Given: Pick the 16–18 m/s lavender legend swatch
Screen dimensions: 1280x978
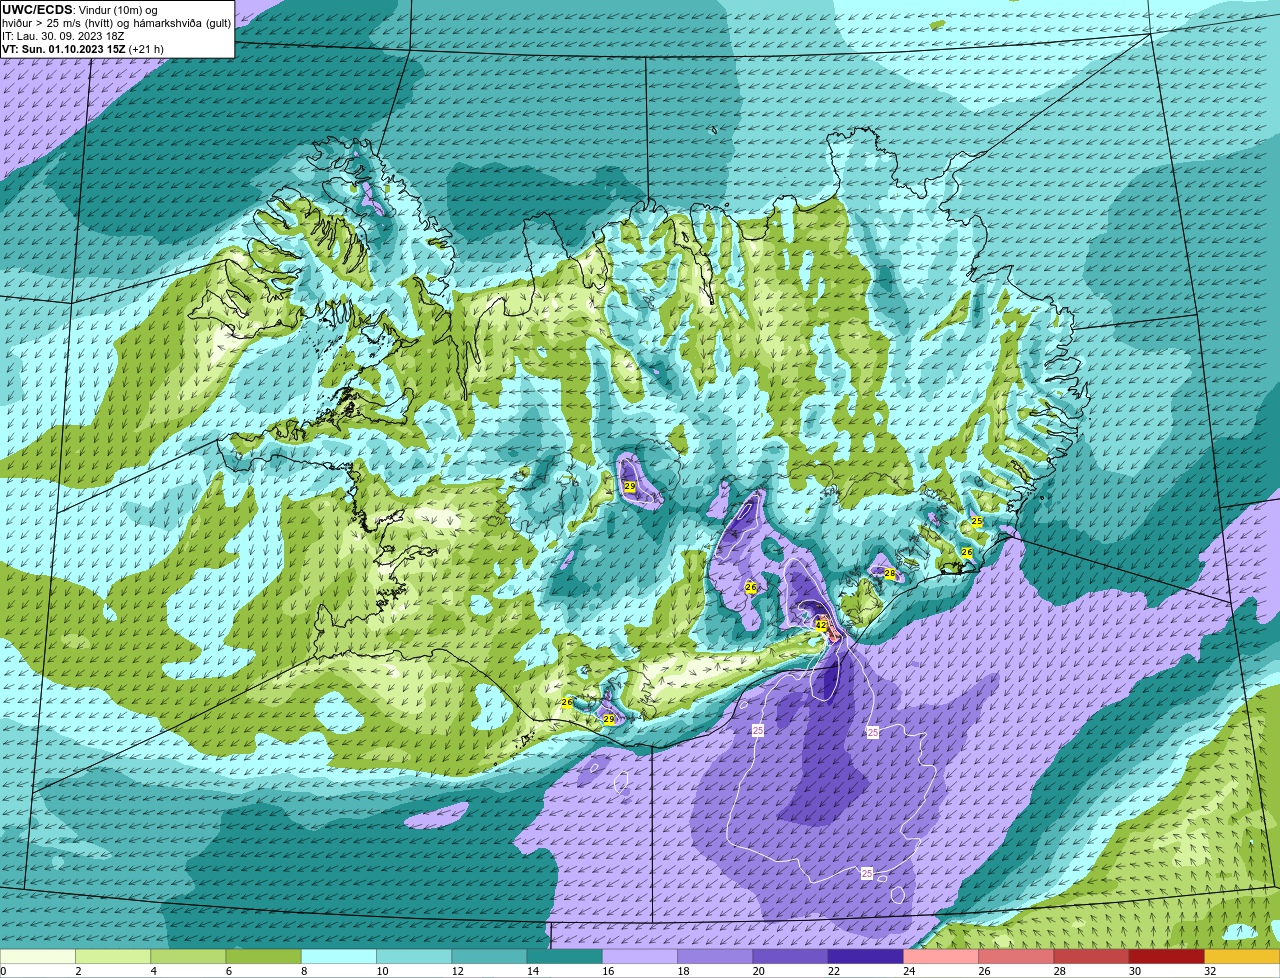Looking at the screenshot, I should coord(640,956).
